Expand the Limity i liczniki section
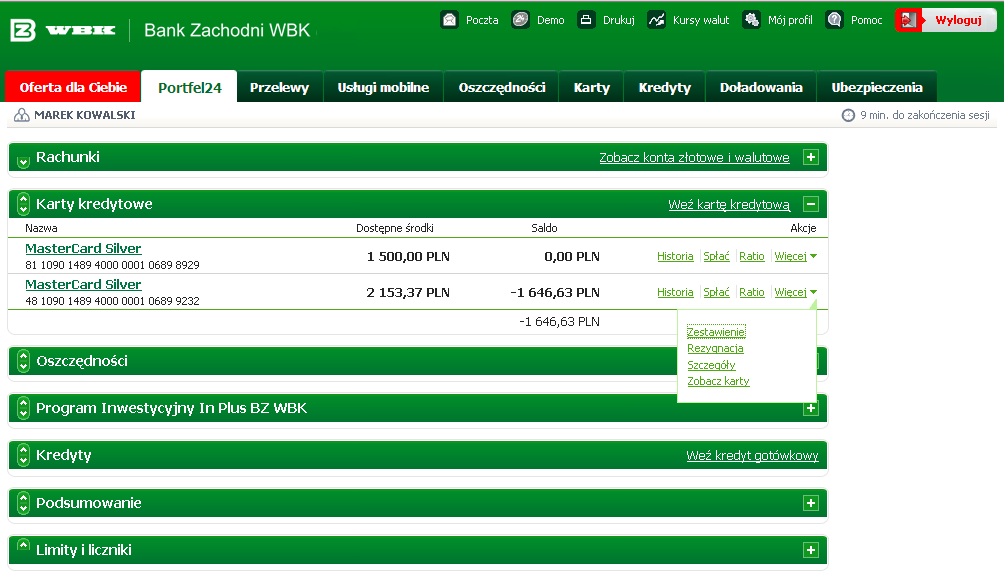1004x576 pixels. pos(811,550)
